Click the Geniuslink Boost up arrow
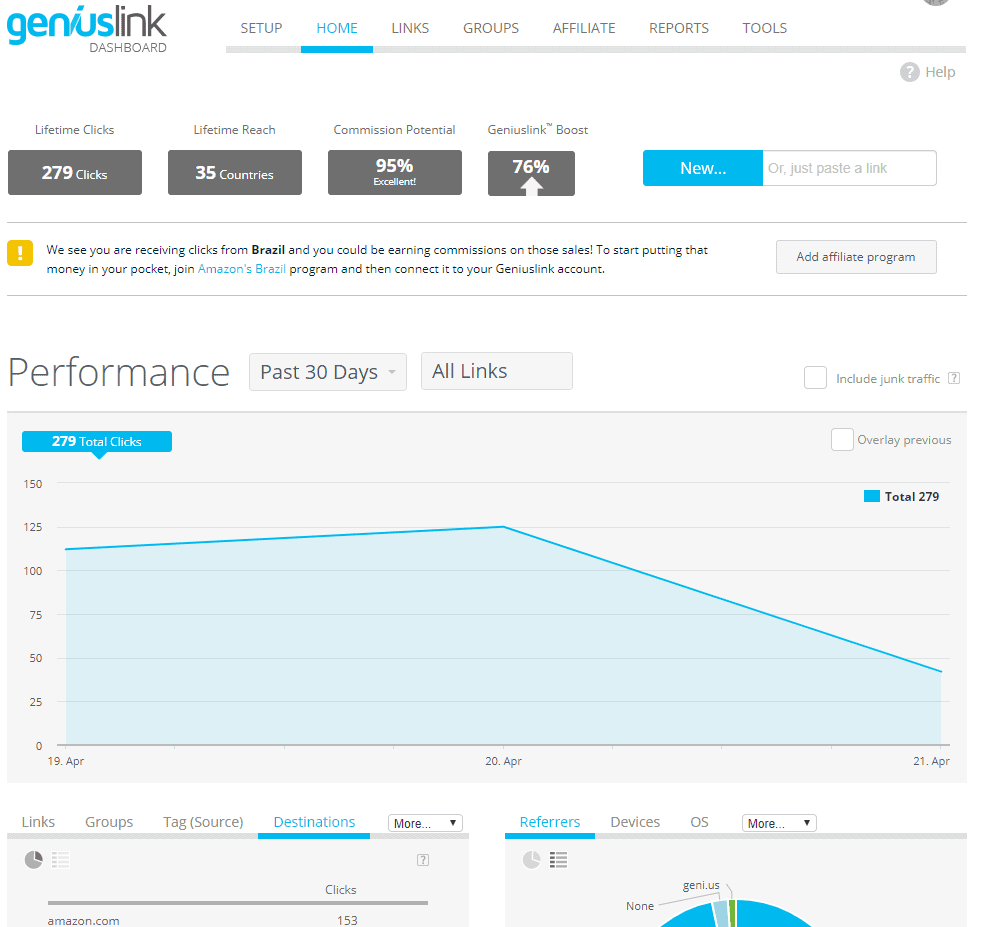 532,186
